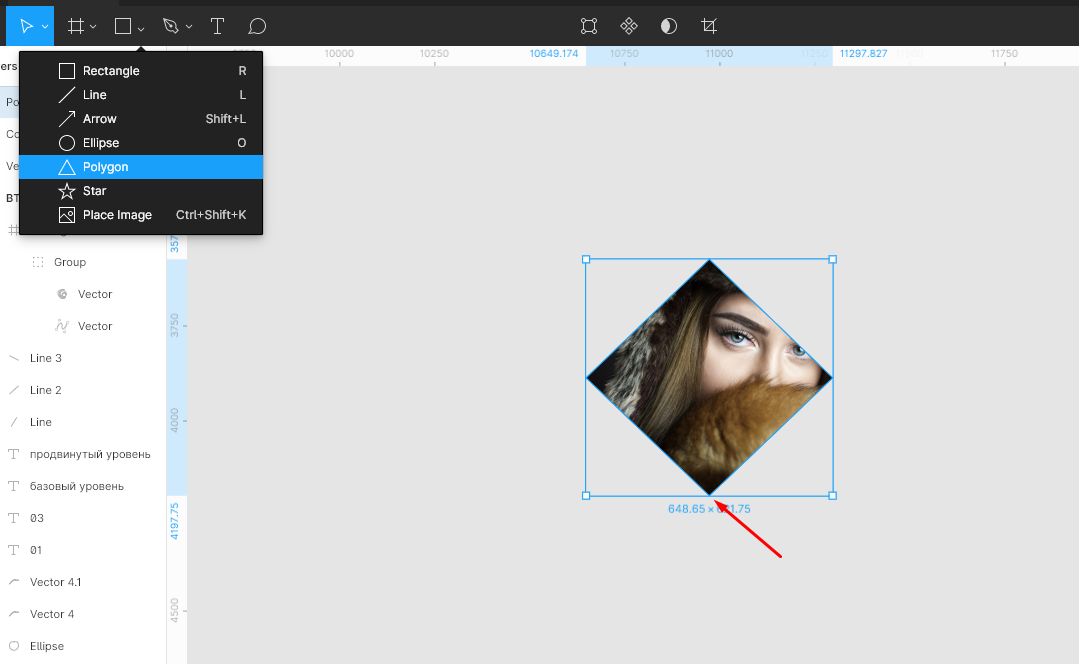Choose Star from the shape menu
This screenshot has height=664, width=1079.
point(94,191)
